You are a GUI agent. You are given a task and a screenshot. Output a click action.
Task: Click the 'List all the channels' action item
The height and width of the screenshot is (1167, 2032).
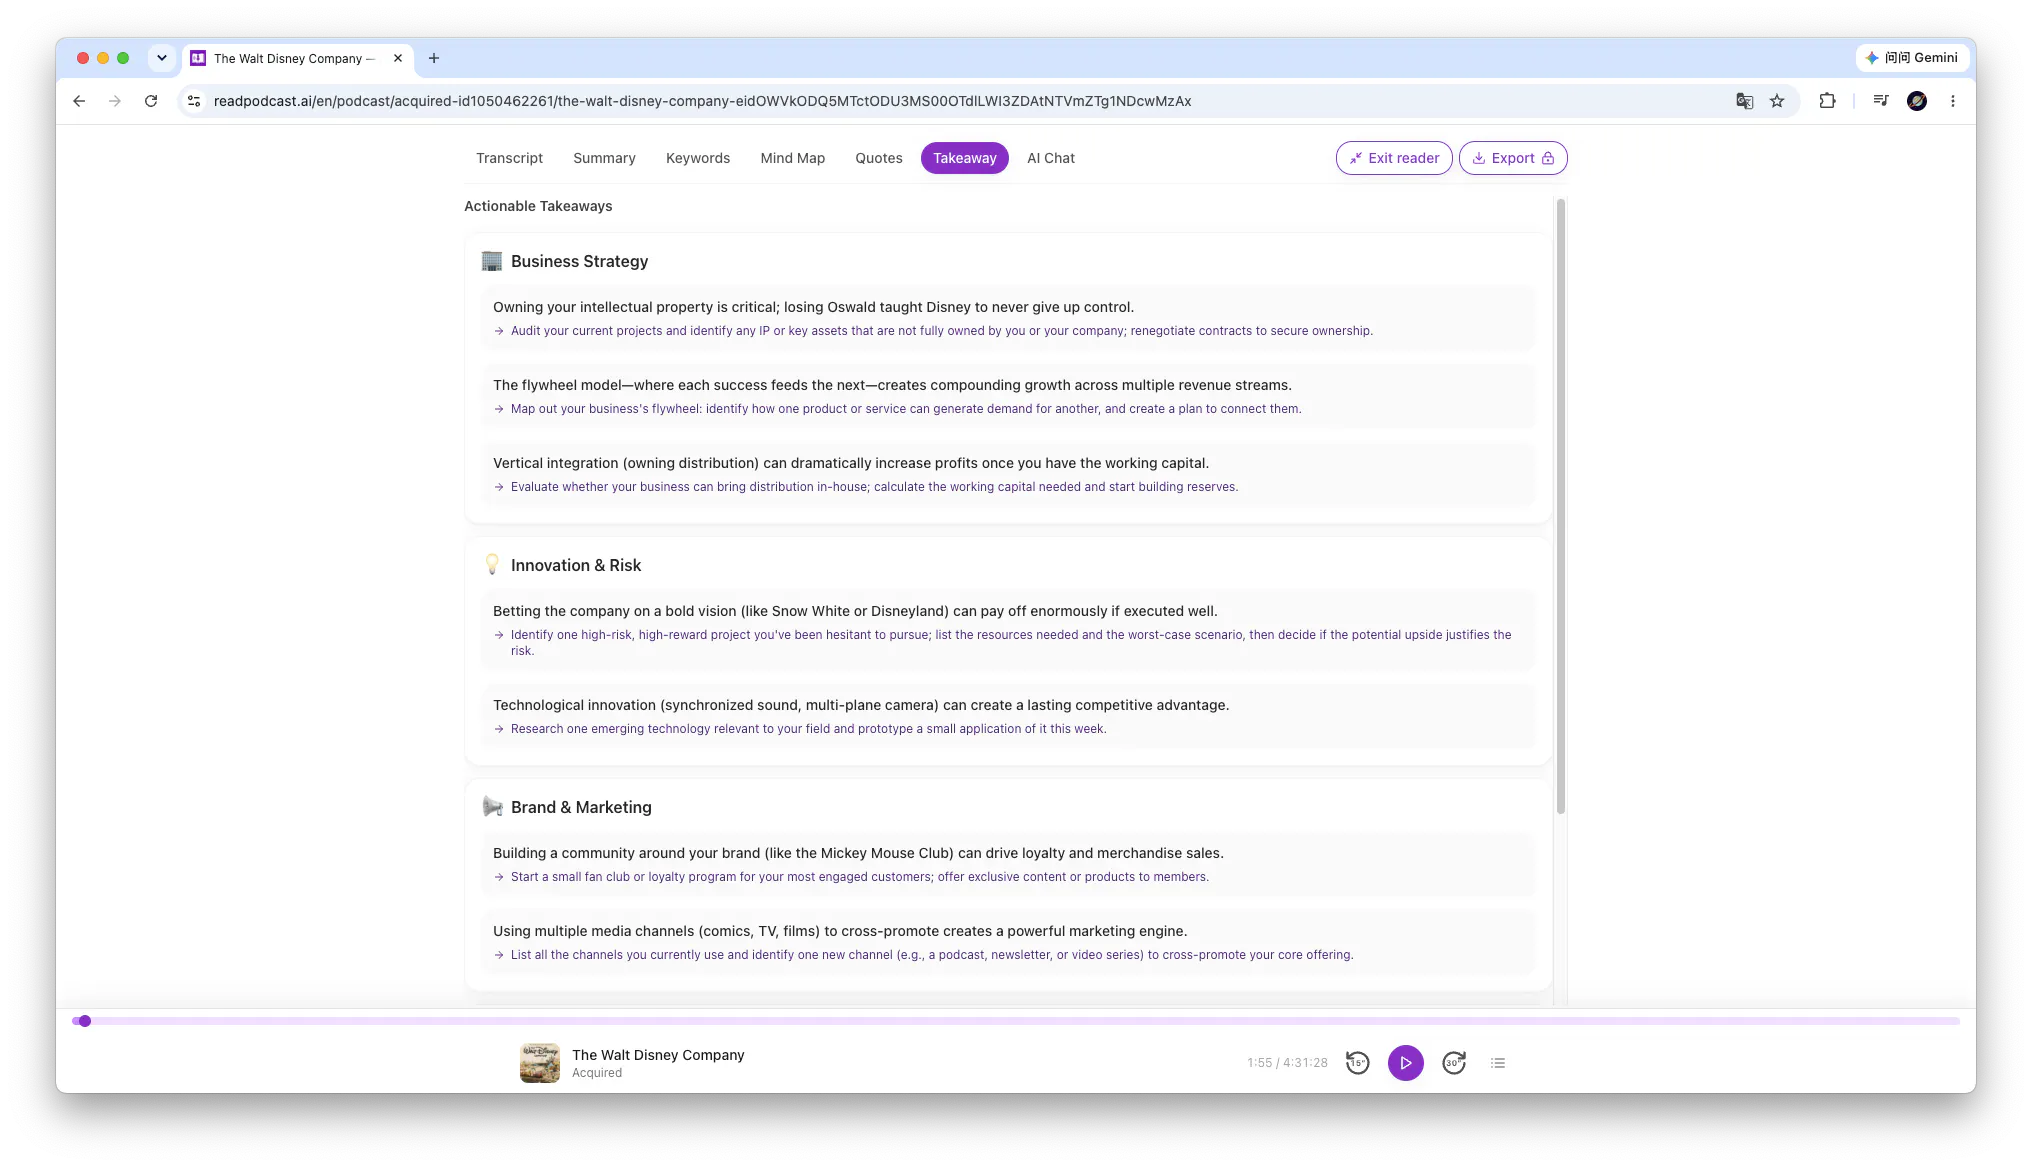coord(932,955)
